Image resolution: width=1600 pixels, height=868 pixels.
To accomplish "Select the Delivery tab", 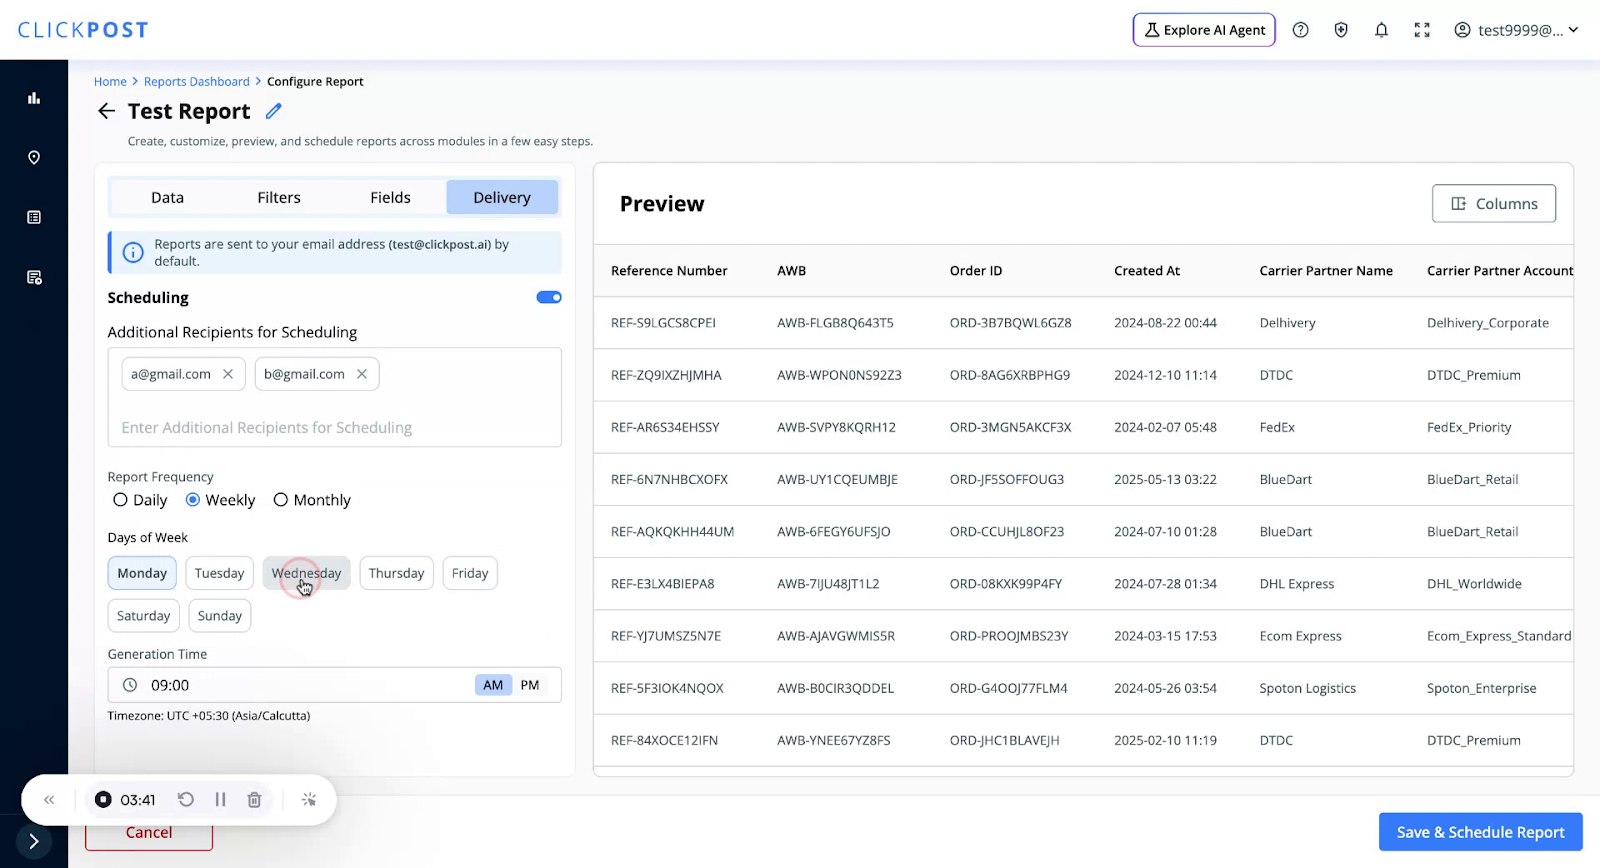I will point(502,198).
